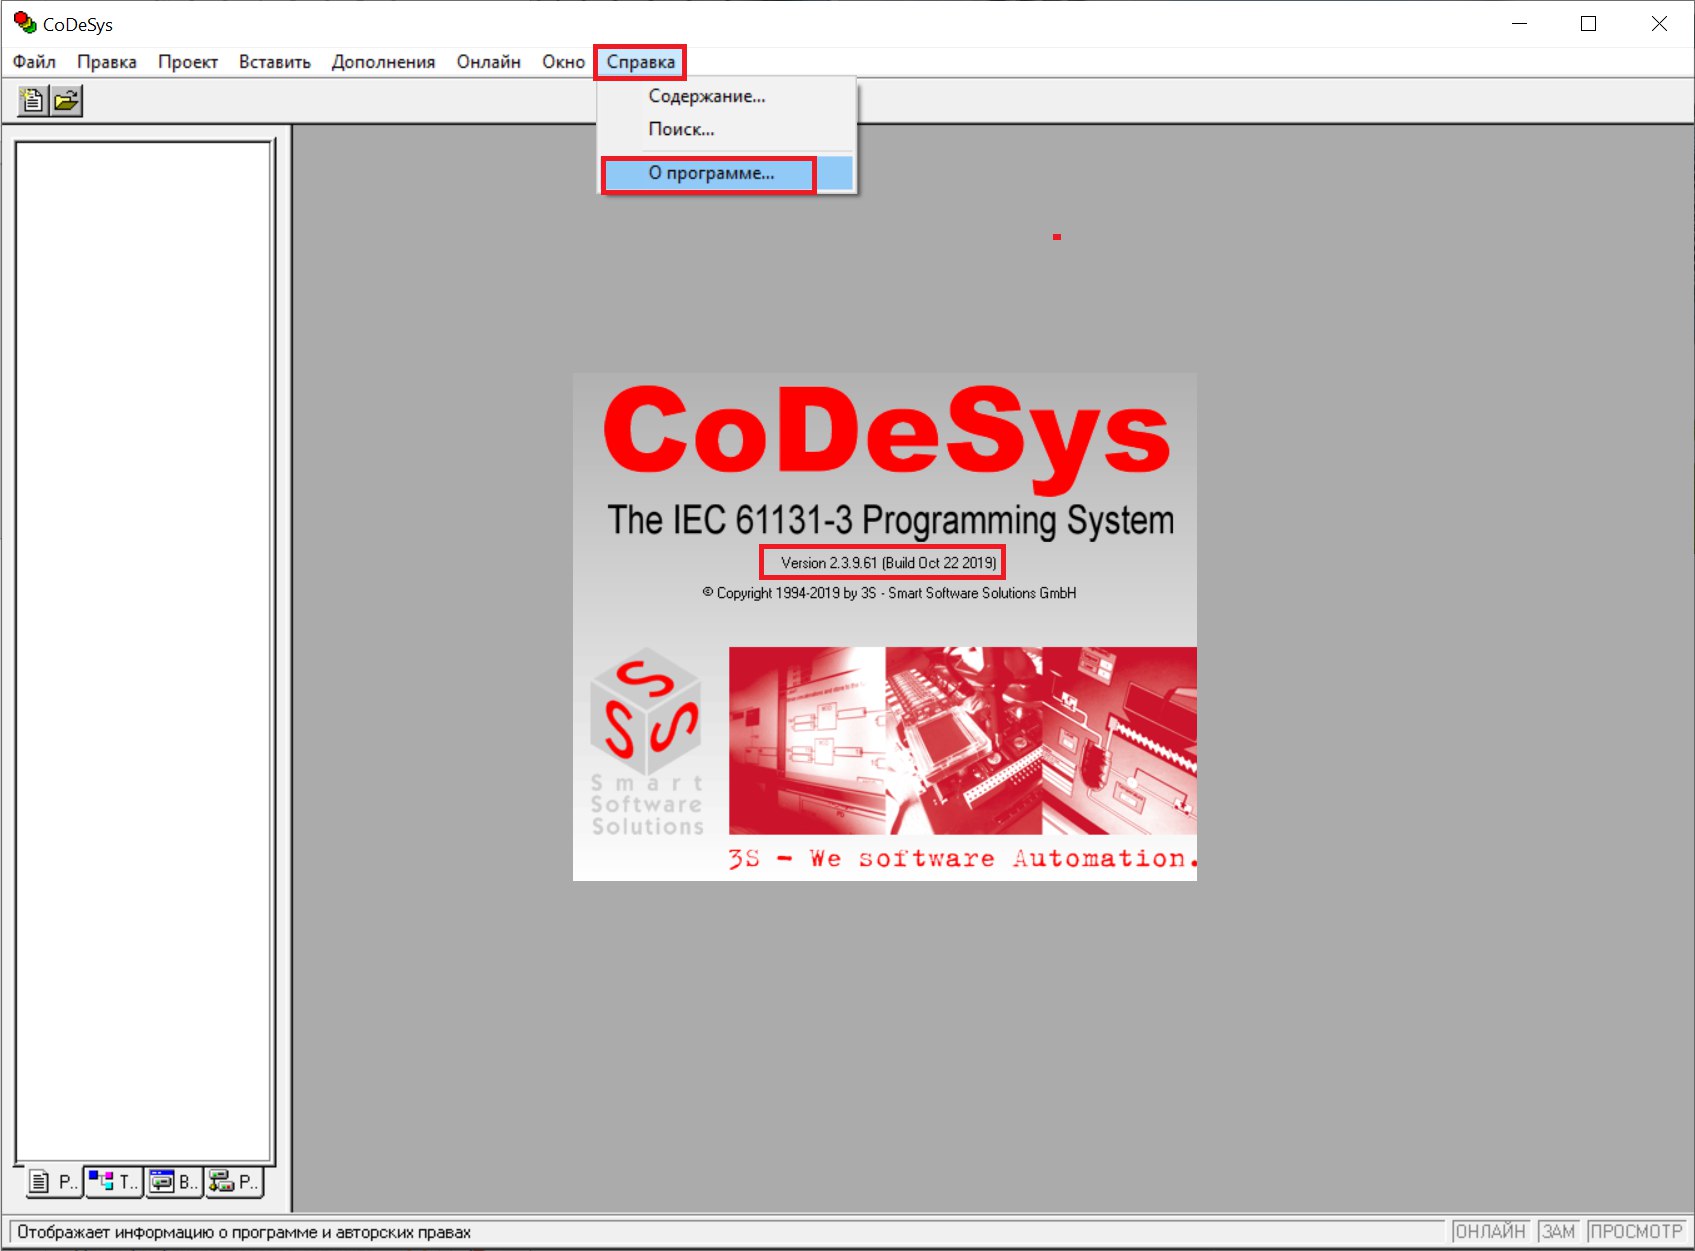Open the Файл menu

coord(34,62)
